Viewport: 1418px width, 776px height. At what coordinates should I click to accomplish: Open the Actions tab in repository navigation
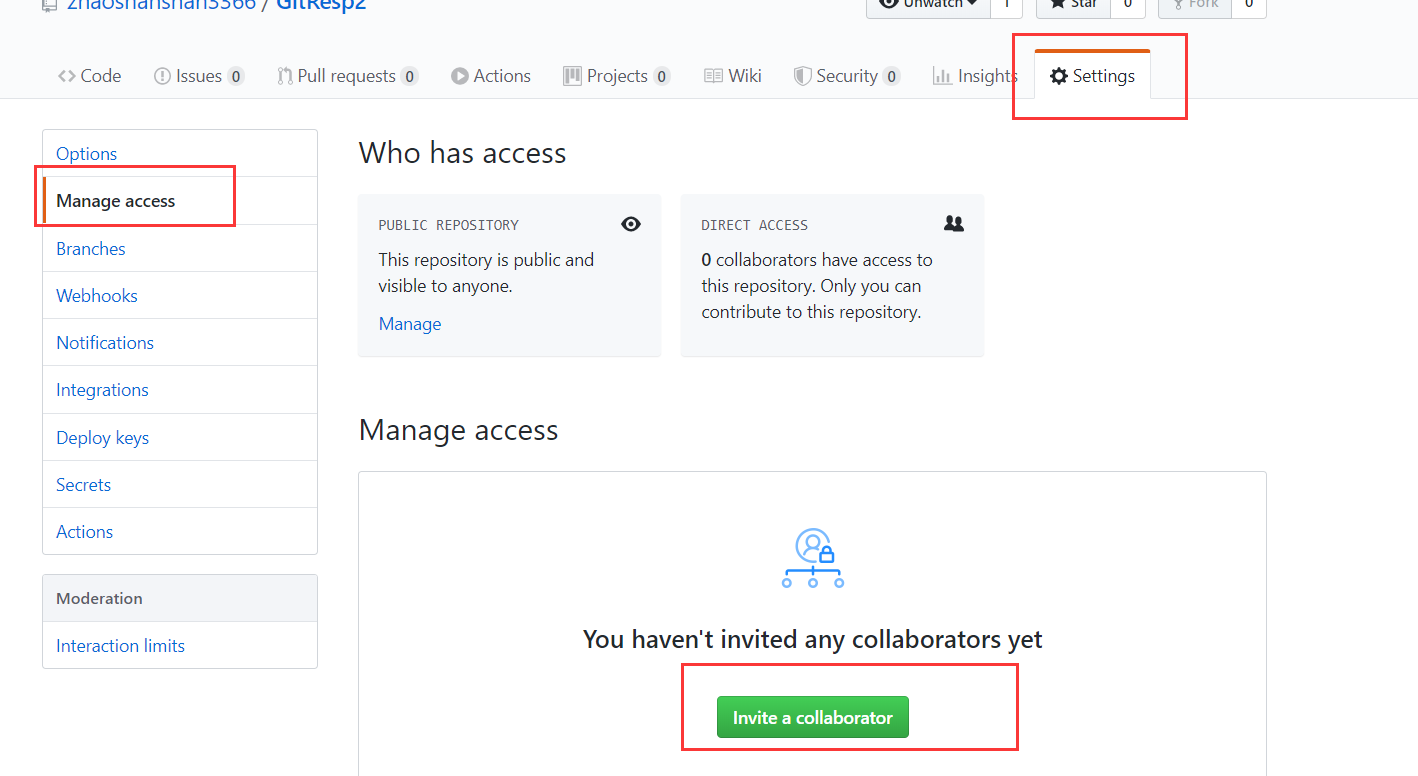(491, 76)
